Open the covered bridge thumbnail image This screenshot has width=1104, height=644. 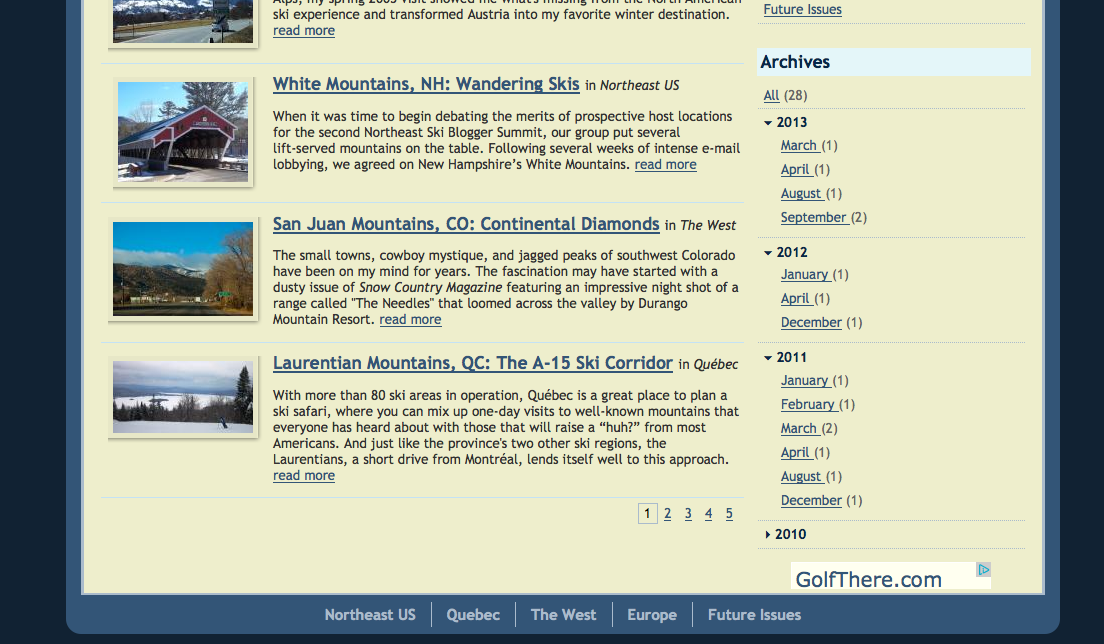tap(183, 132)
